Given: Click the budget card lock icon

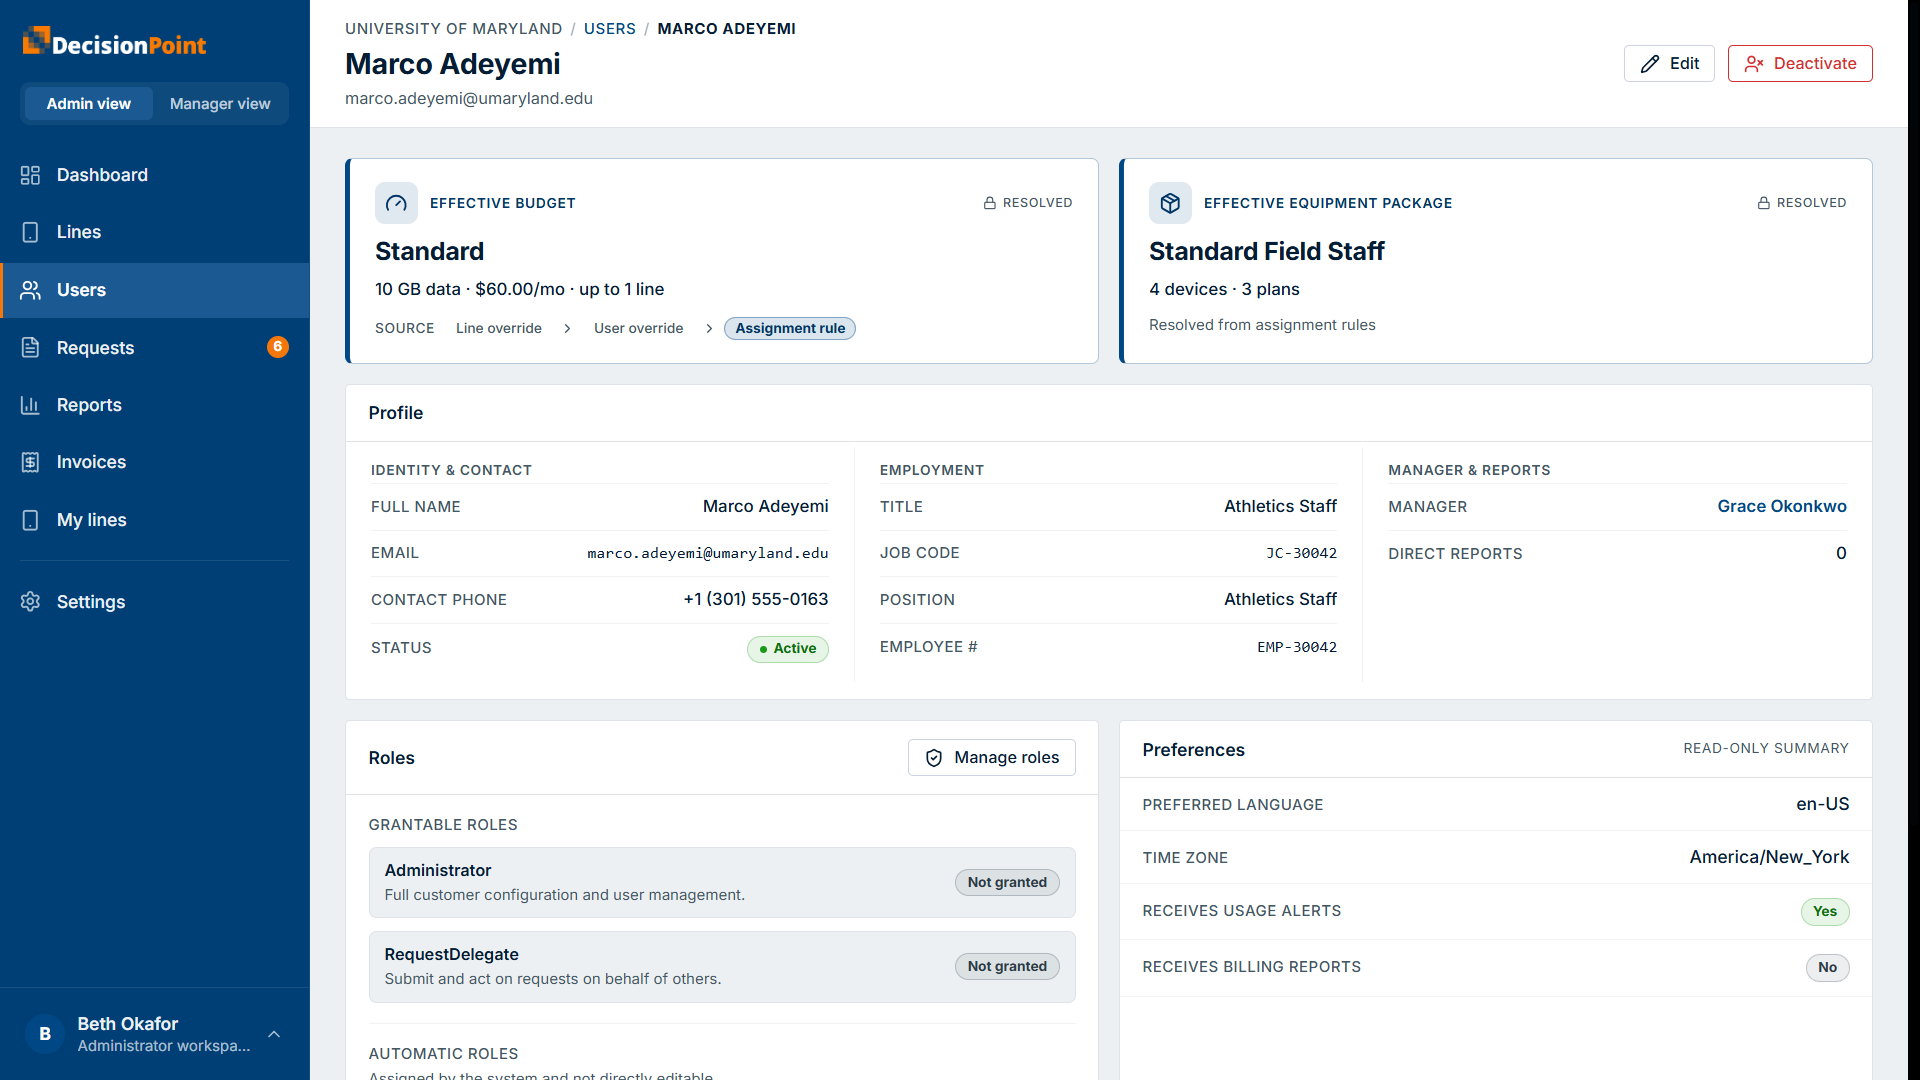Looking at the screenshot, I should [990, 203].
